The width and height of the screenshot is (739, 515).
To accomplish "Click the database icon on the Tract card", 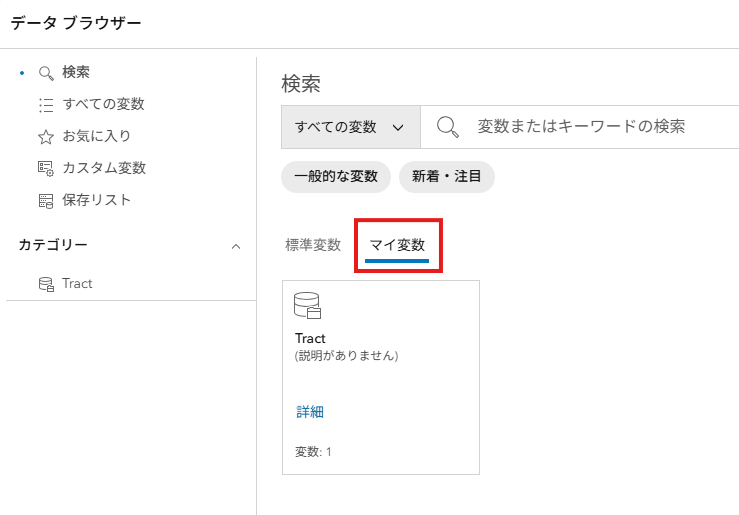I will tap(307, 306).
